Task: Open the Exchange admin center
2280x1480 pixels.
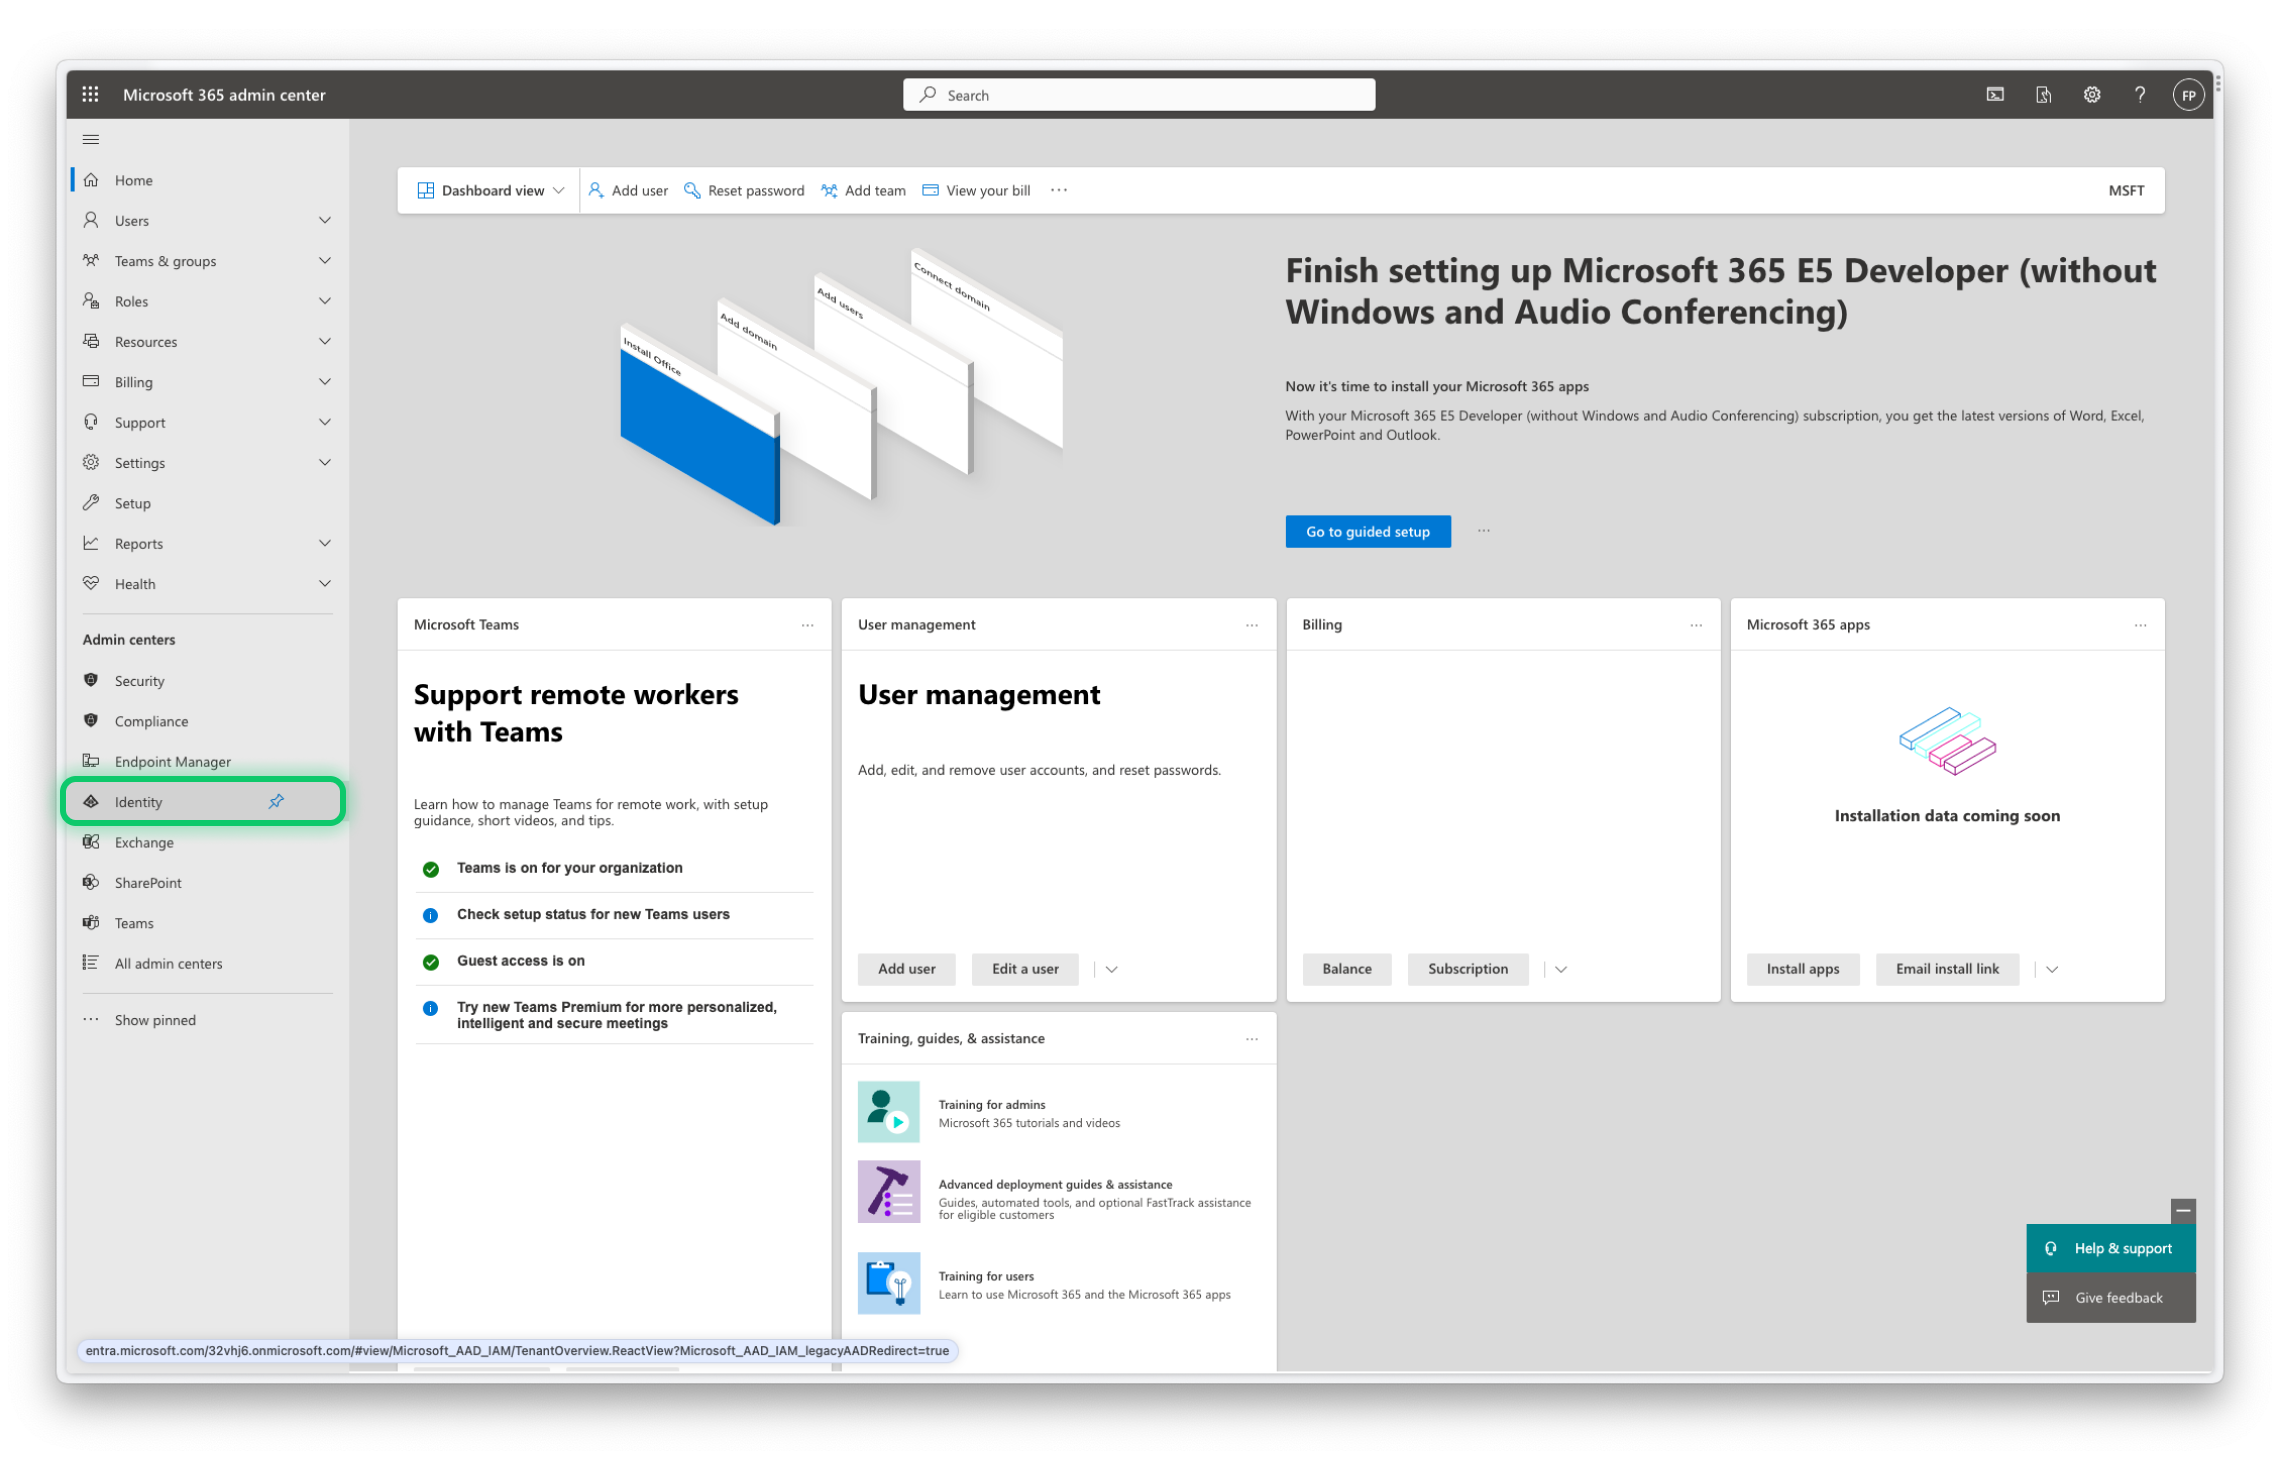Action: coord(144,842)
